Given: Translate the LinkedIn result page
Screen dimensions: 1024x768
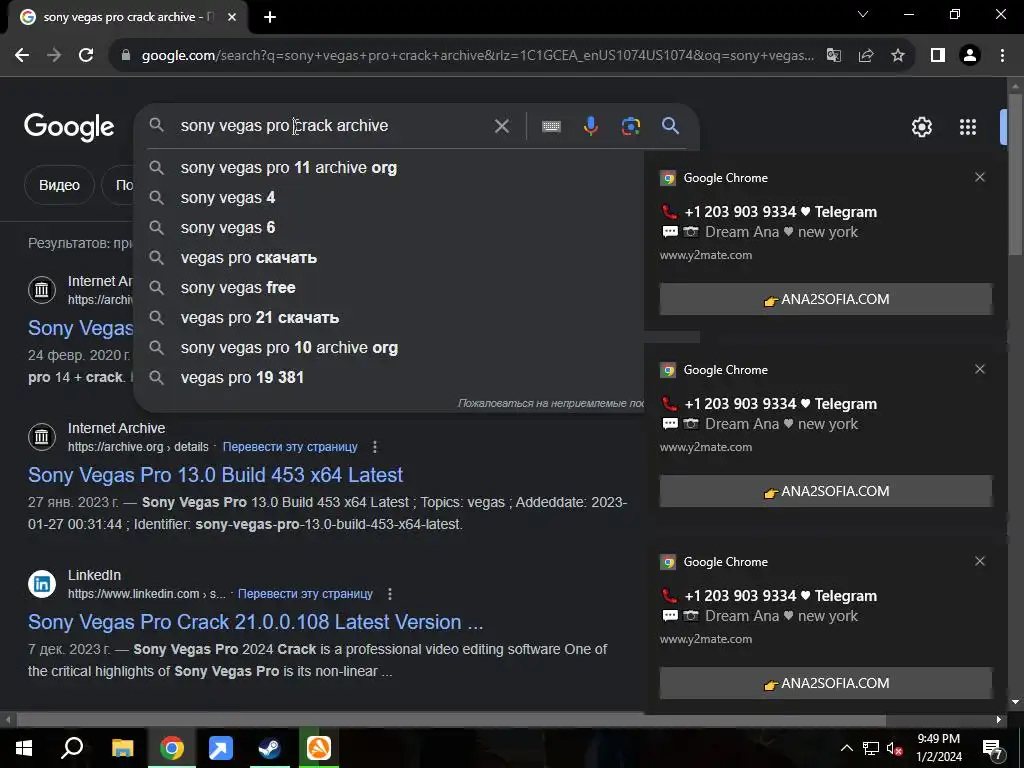Looking at the screenshot, I should coord(305,594).
